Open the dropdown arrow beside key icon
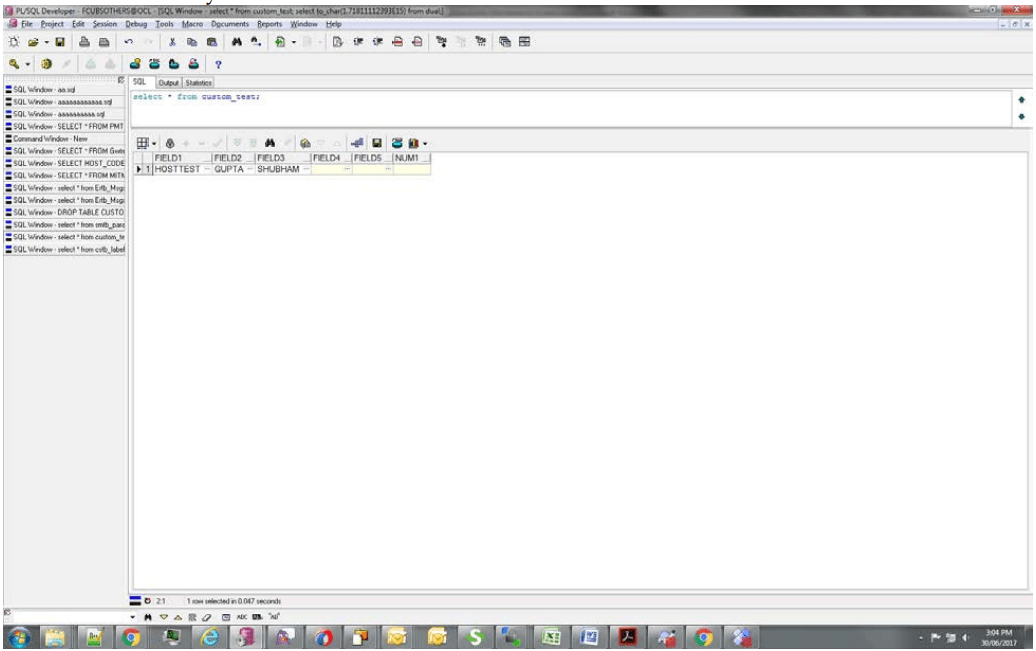Viewport: 1036px width, 651px height. tap(28, 65)
